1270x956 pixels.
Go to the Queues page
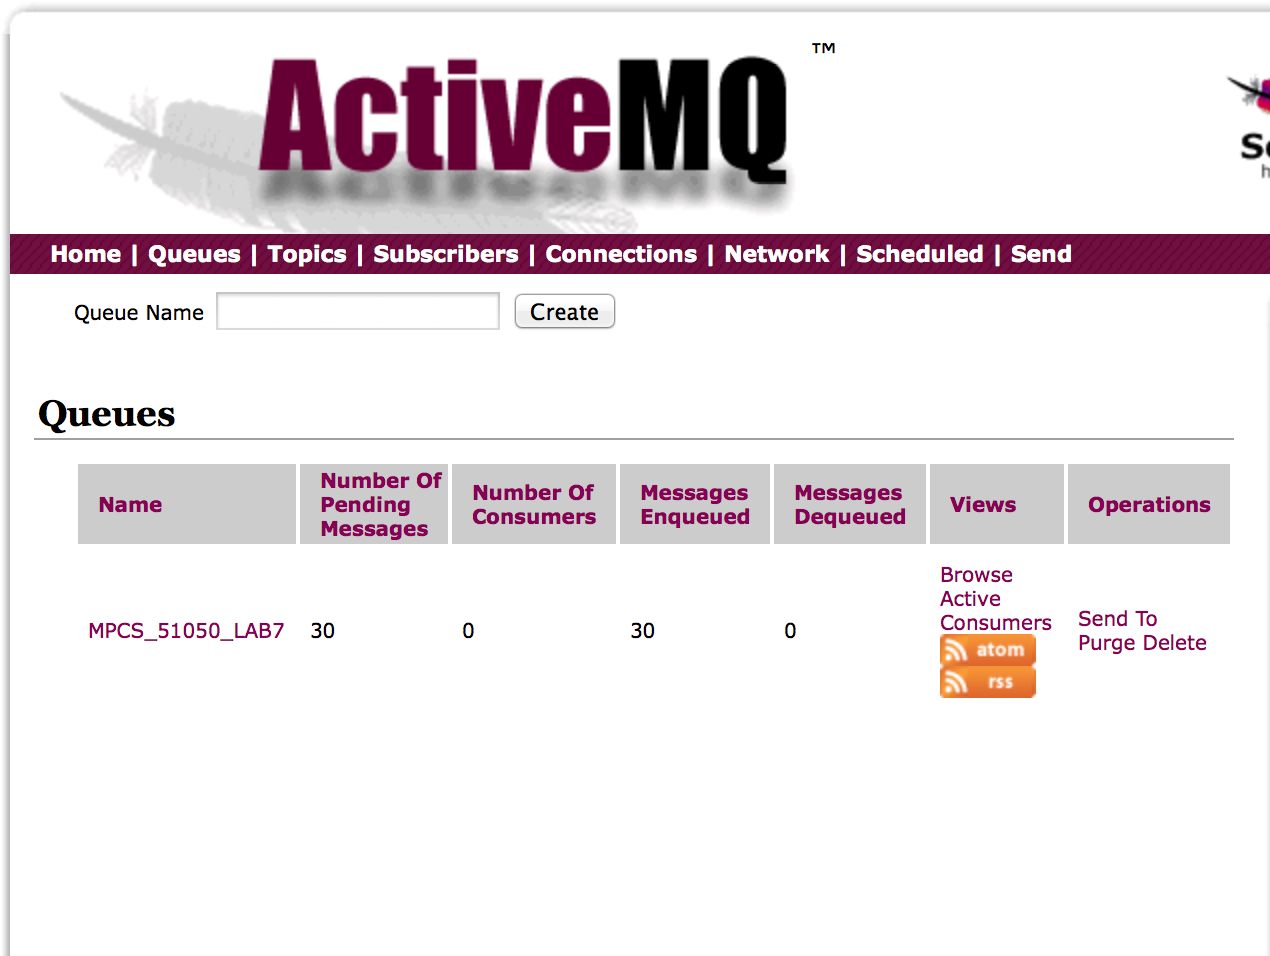click(194, 254)
